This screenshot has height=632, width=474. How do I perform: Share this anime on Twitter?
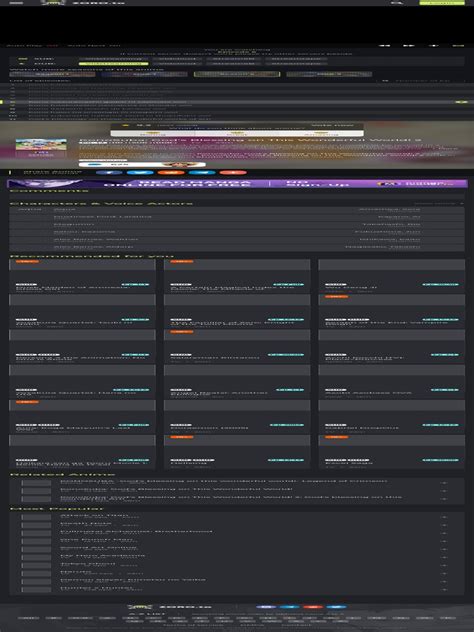click(x=140, y=173)
